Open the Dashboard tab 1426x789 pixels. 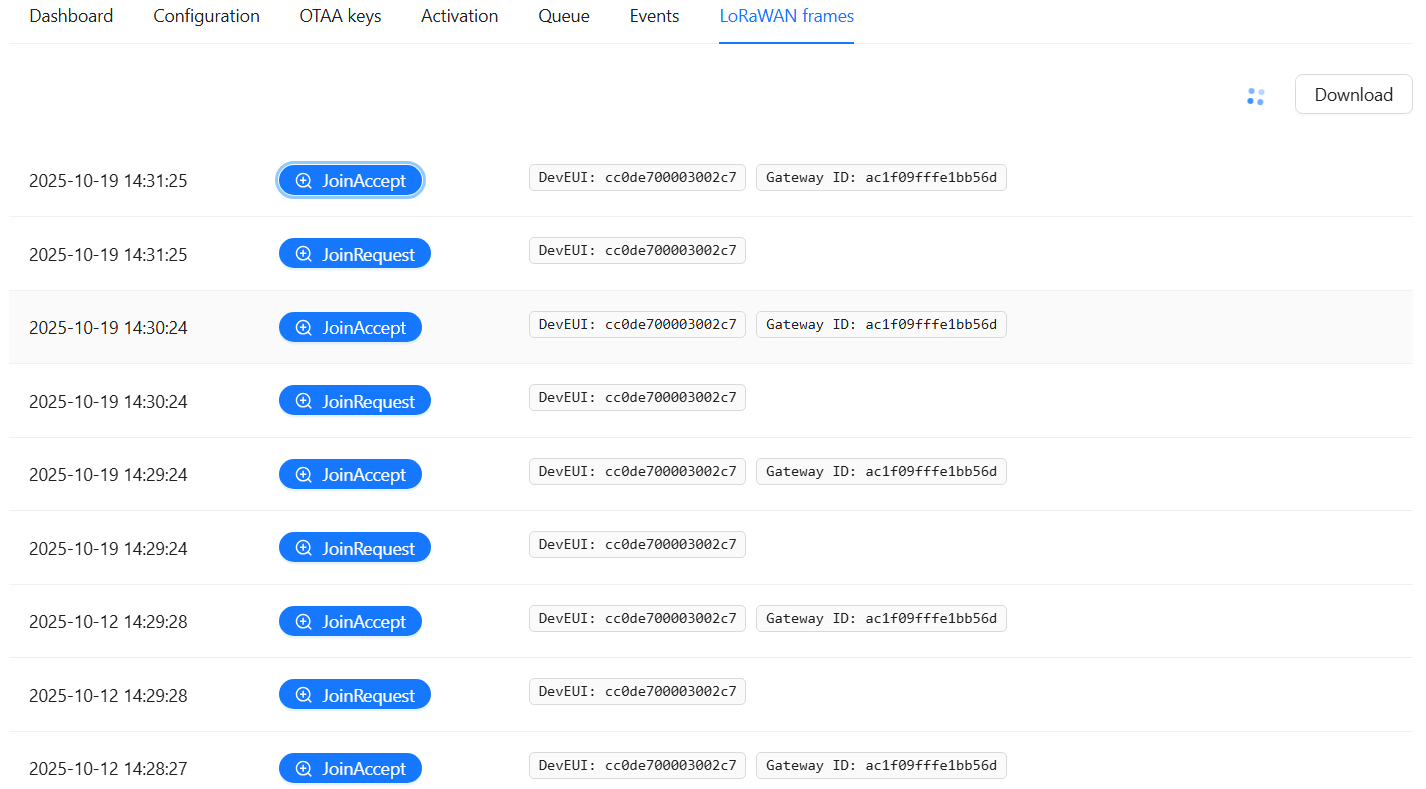71,16
